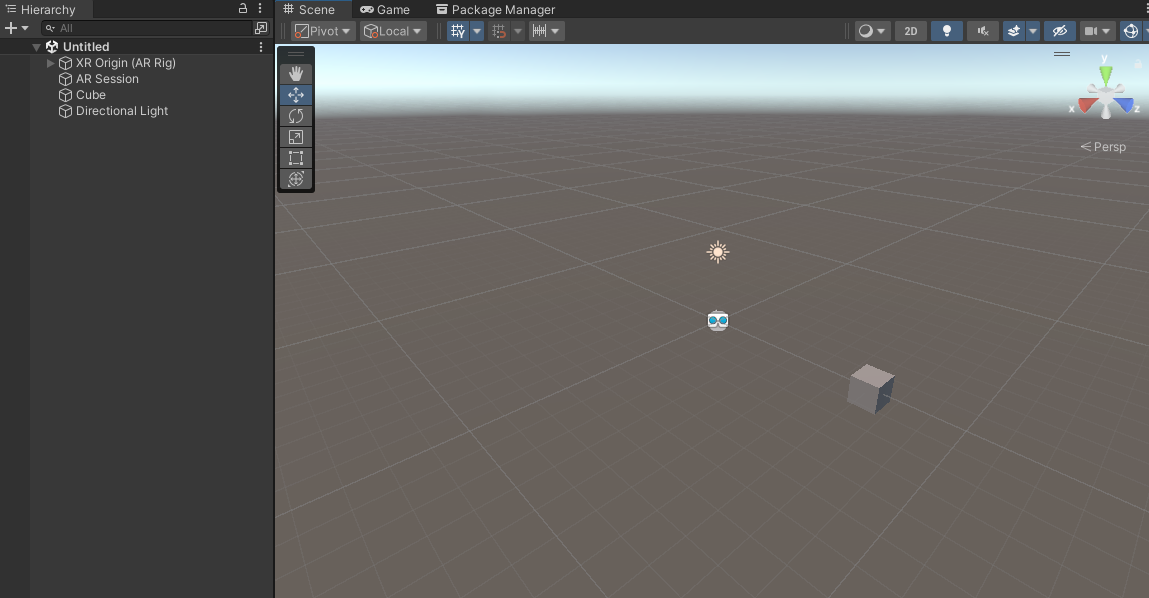Select the Cube object in scene view

(871, 388)
